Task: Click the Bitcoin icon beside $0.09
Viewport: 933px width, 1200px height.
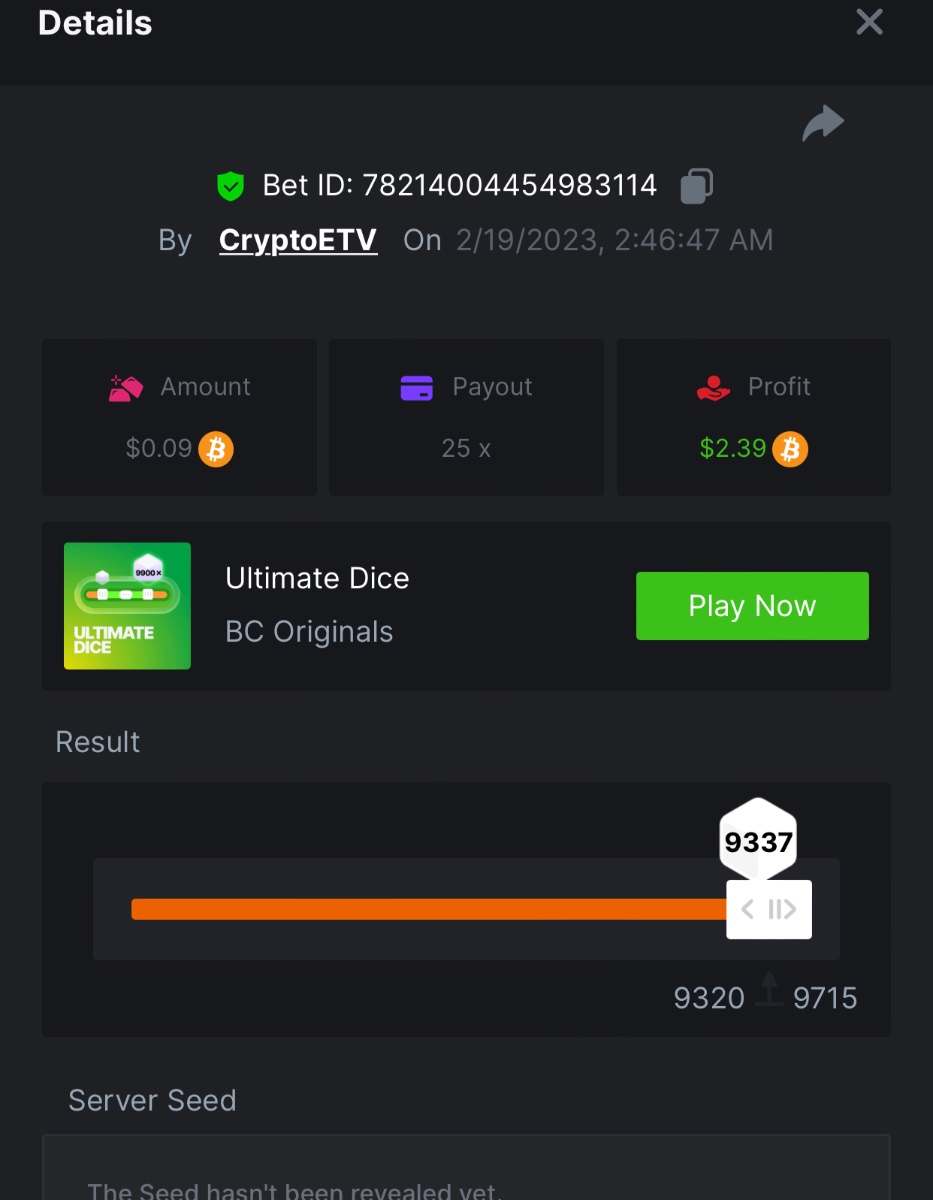Action: click(215, 449)
